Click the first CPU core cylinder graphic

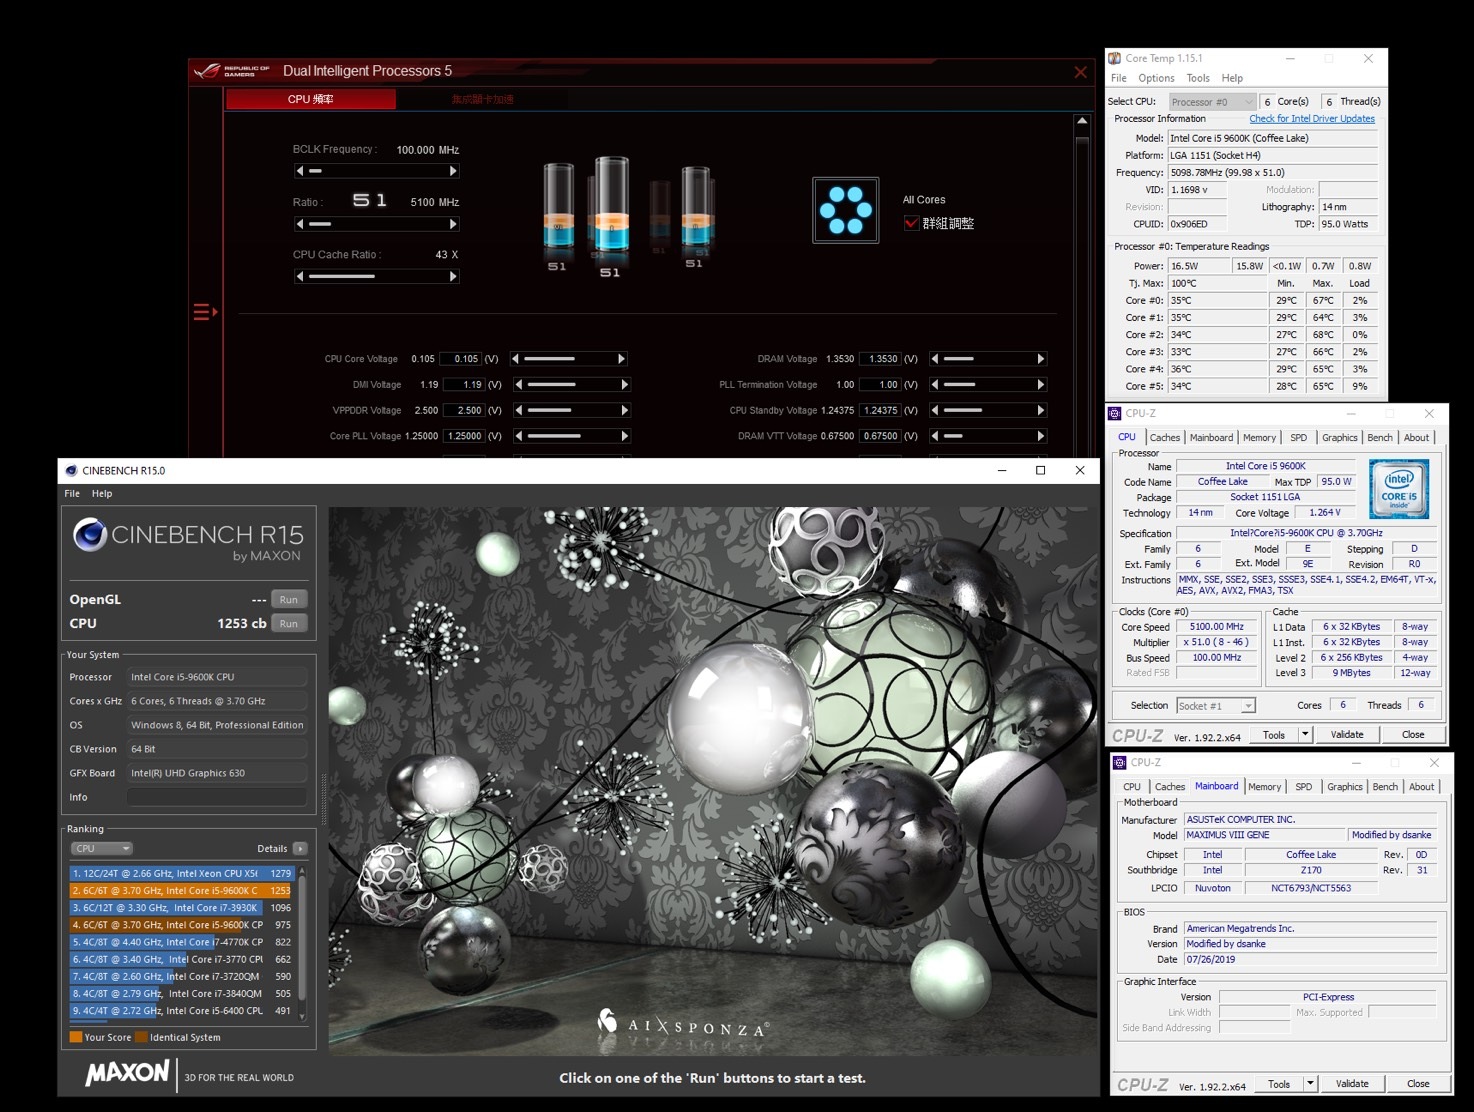tap(558, 208)
